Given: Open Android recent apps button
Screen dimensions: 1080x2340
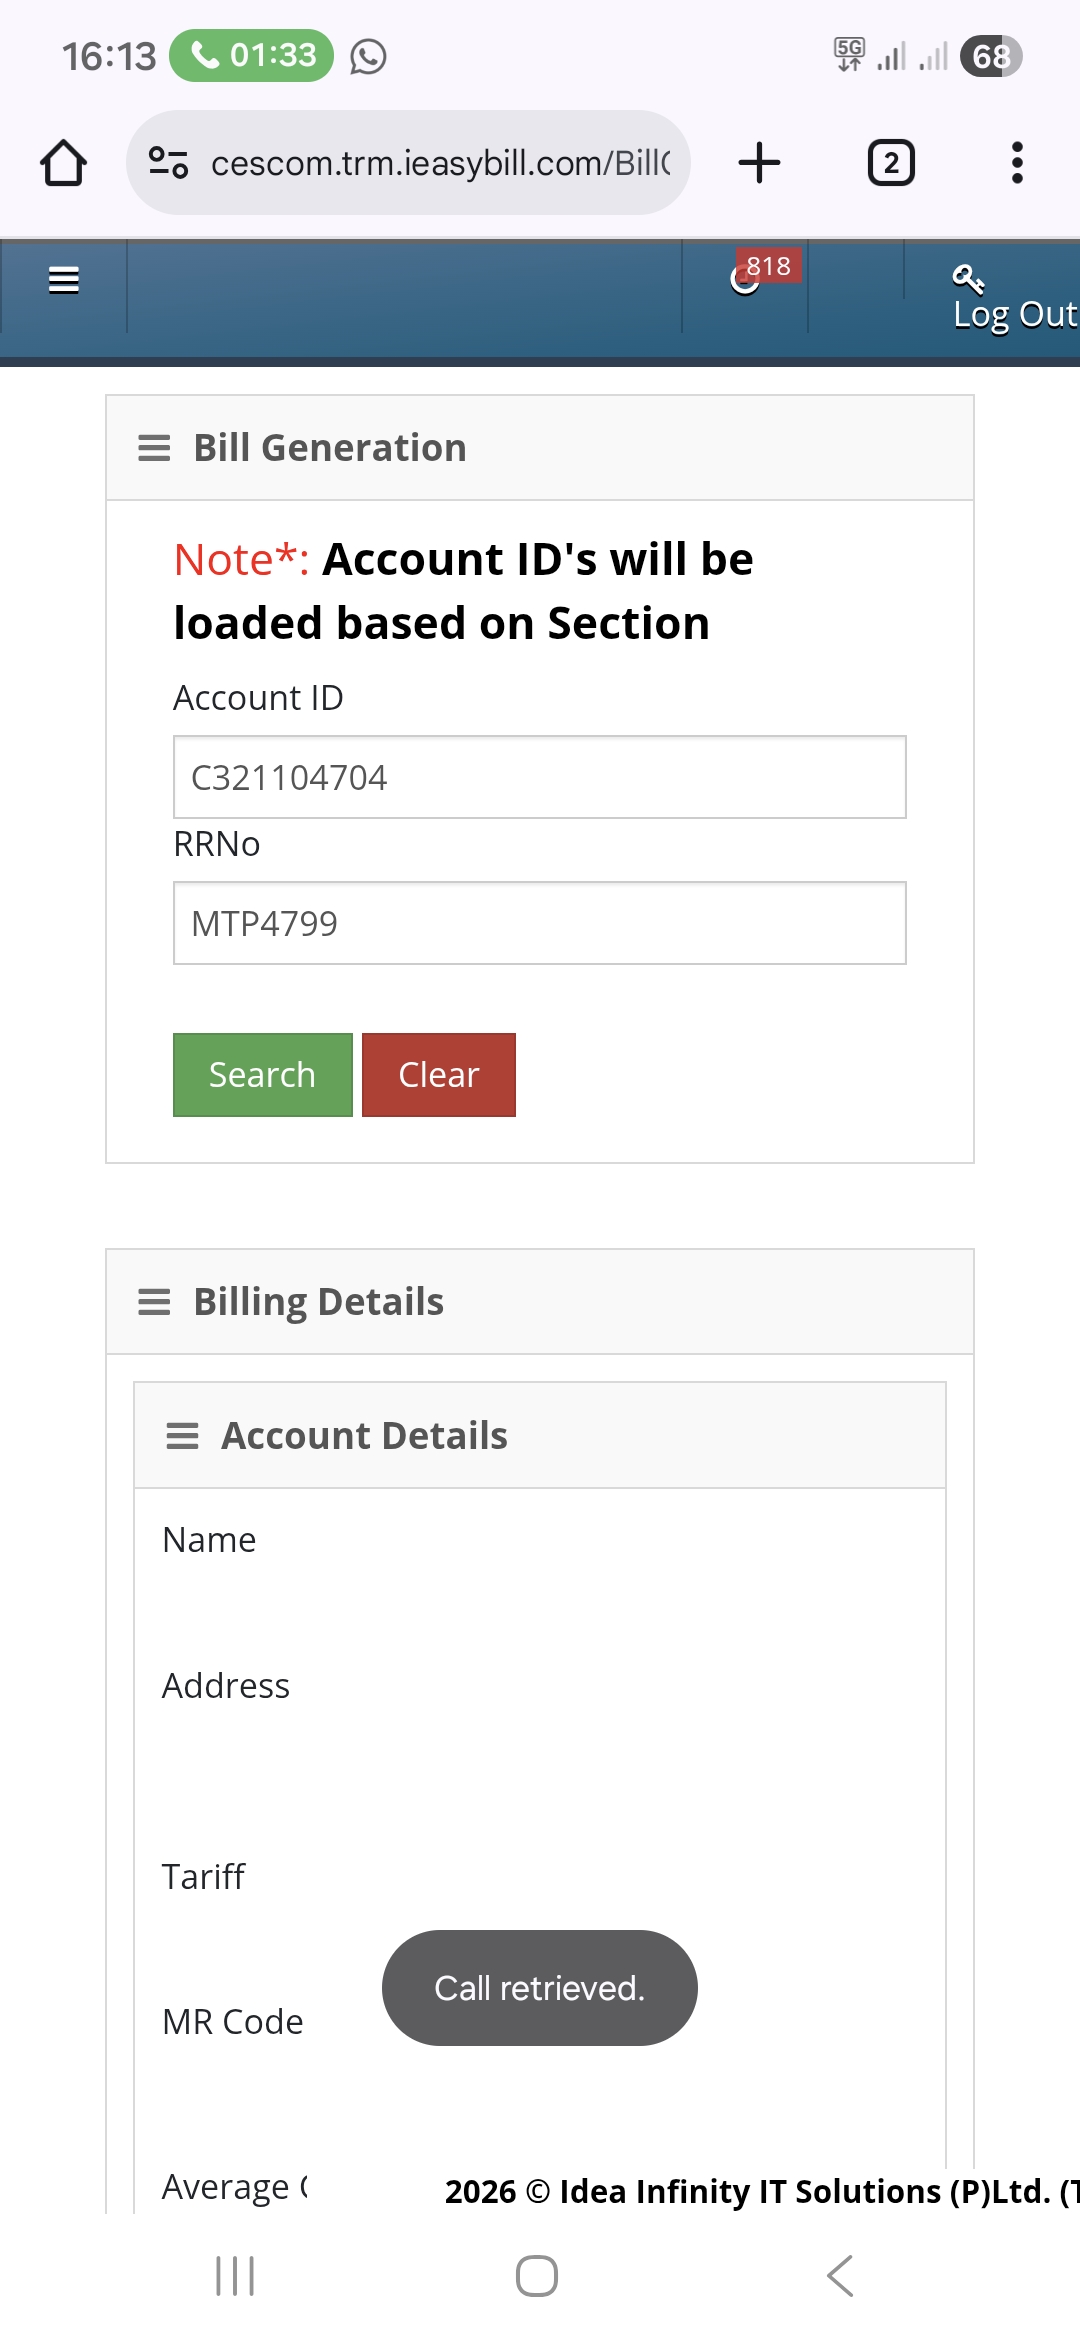Looking at the screenshot, I should (x=235, y=2276).
